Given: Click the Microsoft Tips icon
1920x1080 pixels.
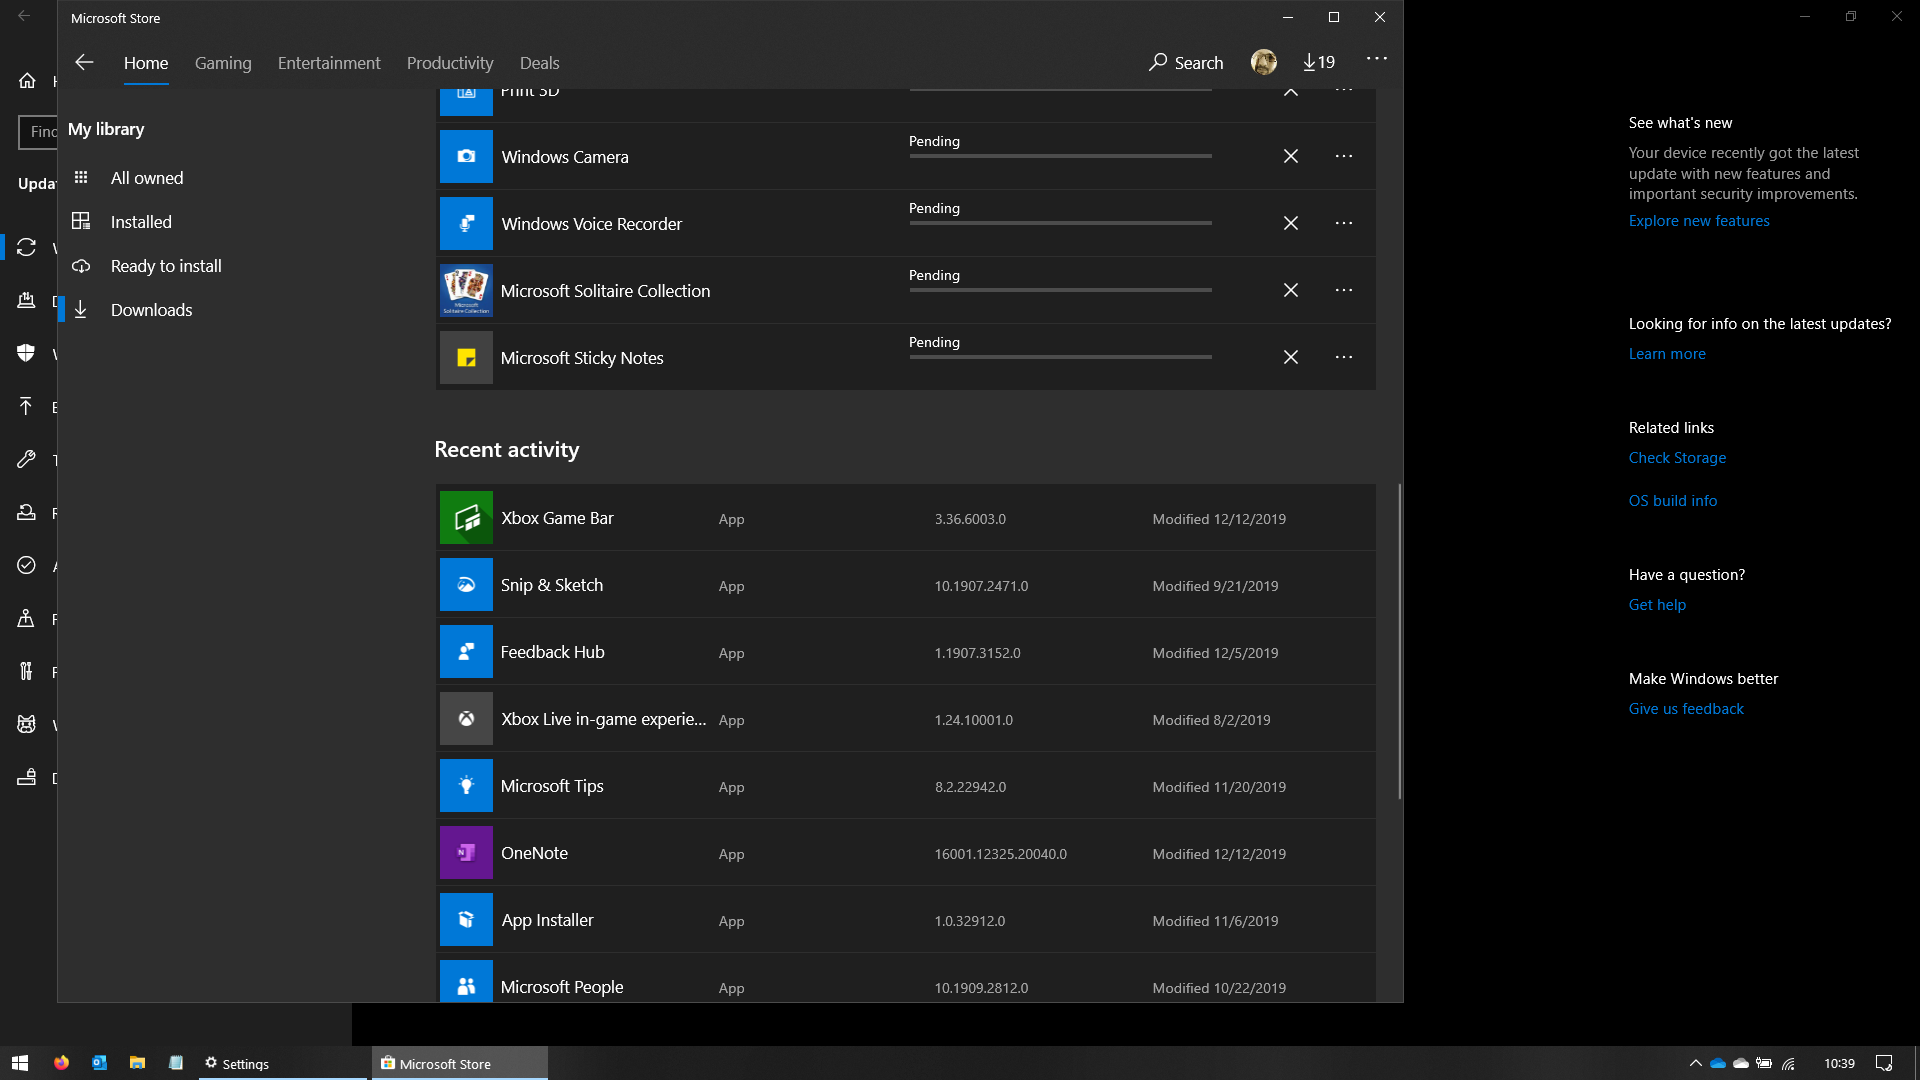Looking at the screenshot, I should coord(466,786).
